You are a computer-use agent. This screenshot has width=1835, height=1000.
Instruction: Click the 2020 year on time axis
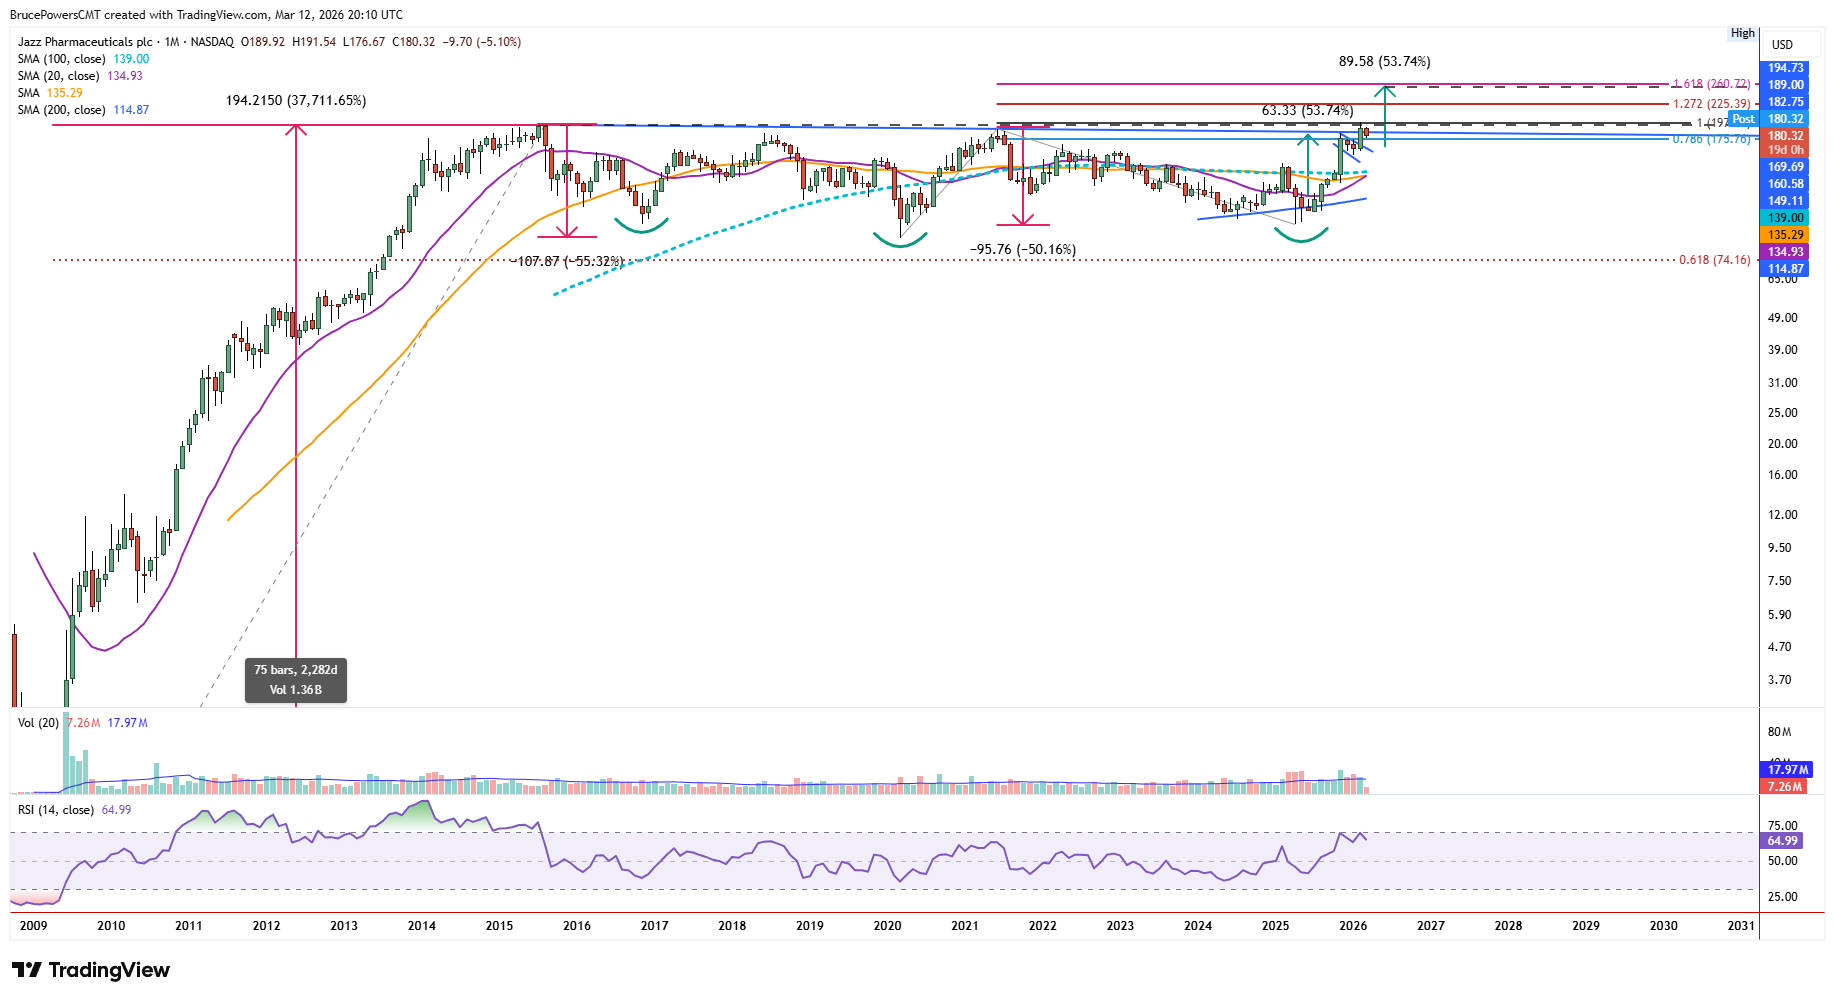pyautogui.click(x=887, y=926)
